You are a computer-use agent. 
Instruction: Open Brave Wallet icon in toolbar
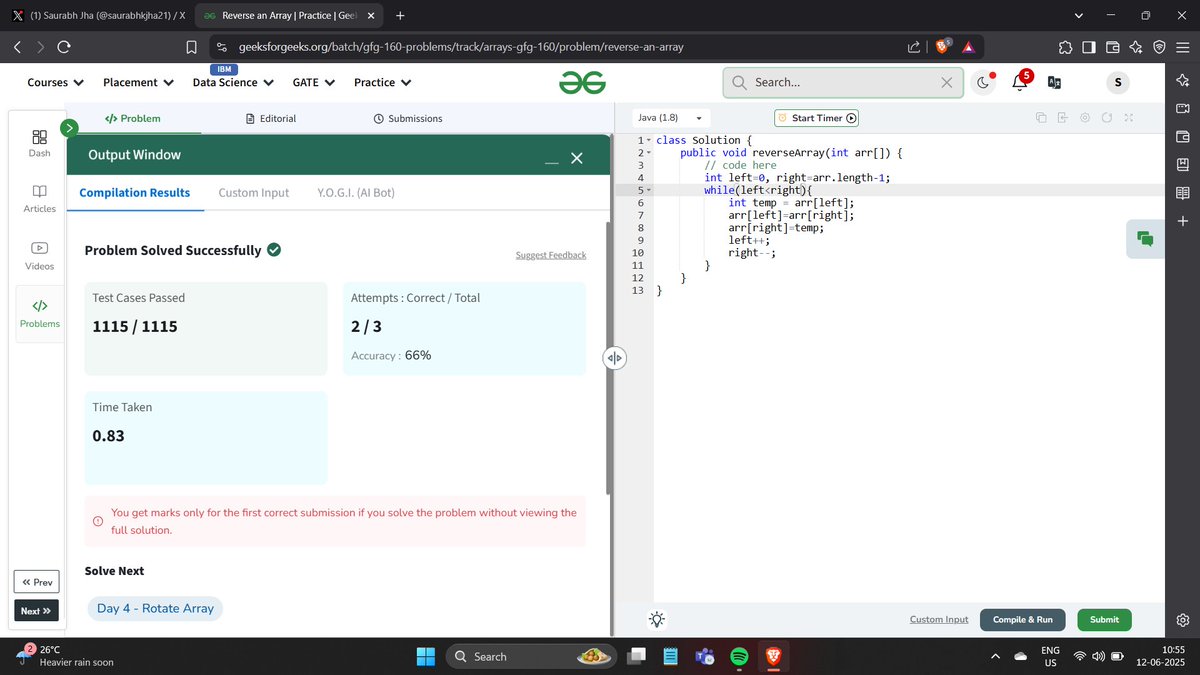point(1112,47)
